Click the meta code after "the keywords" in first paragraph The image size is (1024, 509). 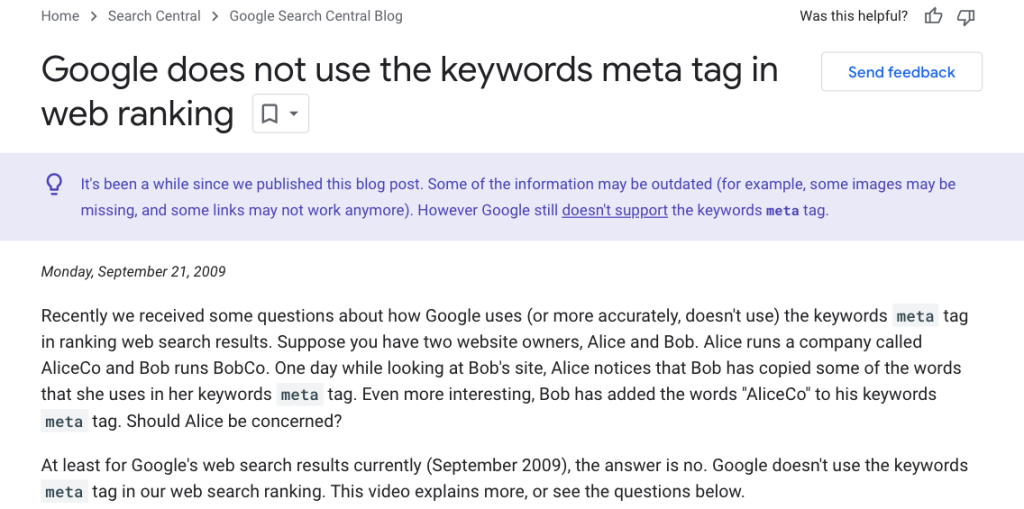click(x=916, y=316)
